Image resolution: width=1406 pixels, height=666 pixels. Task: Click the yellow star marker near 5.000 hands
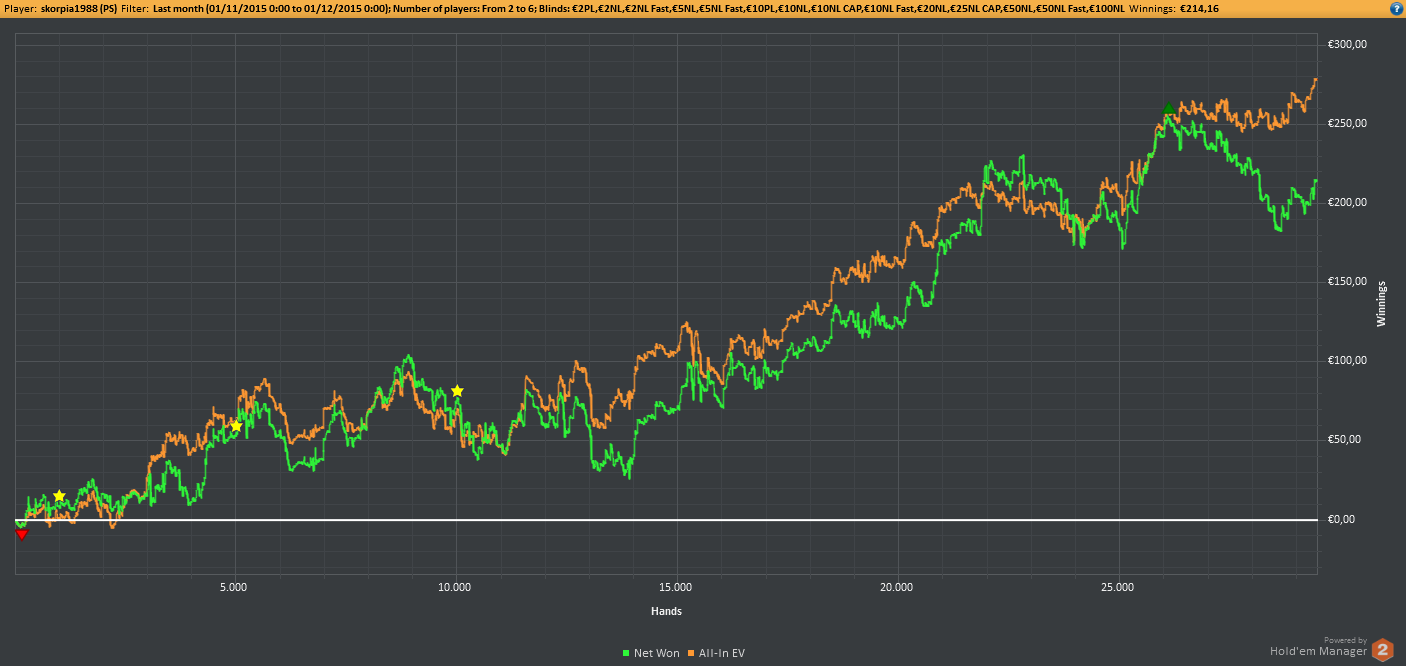pos(236,426)
